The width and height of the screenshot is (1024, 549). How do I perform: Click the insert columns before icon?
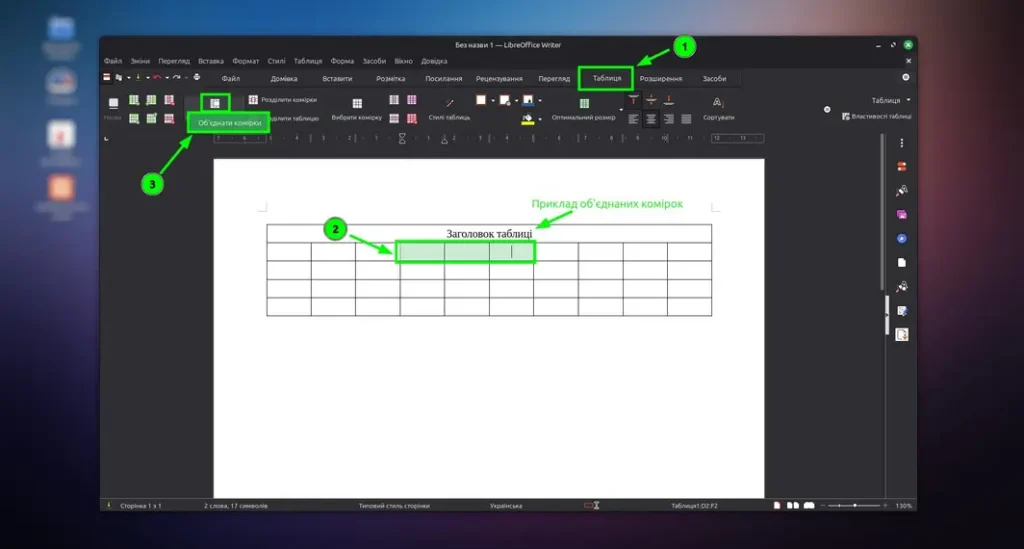[x=152, y=100]
